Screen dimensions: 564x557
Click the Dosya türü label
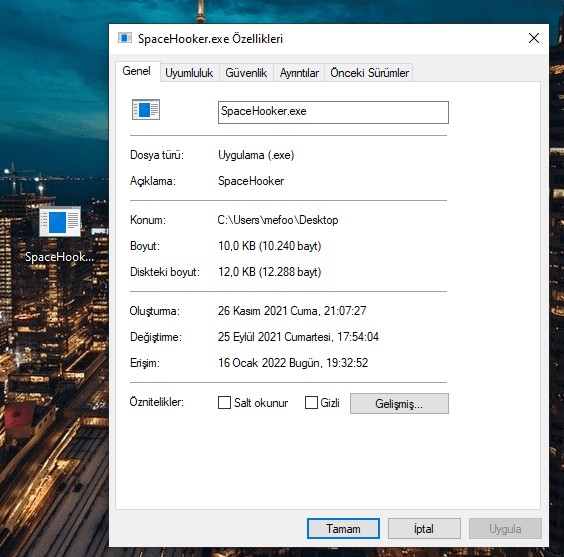tap(157, 155)
